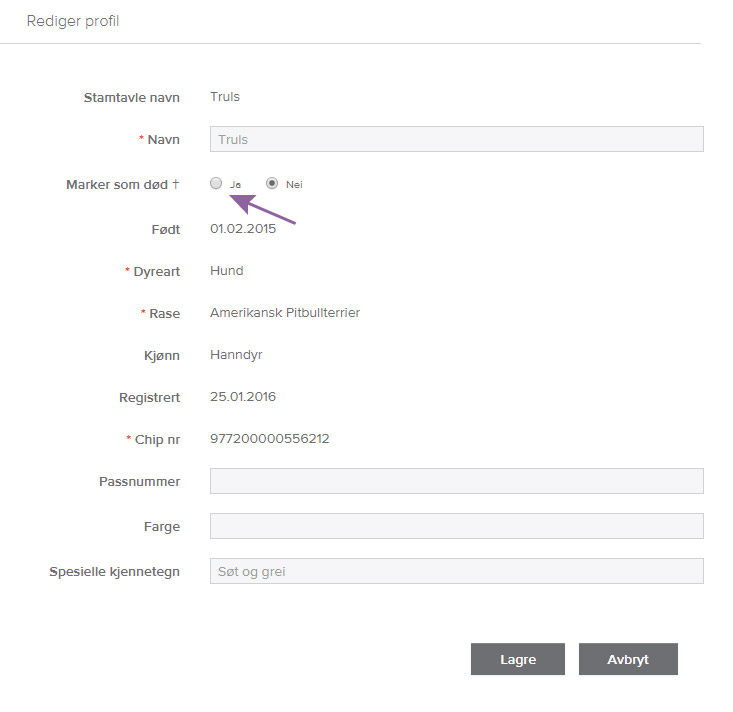Select the Ja radio button

click(x=216, y=184)
